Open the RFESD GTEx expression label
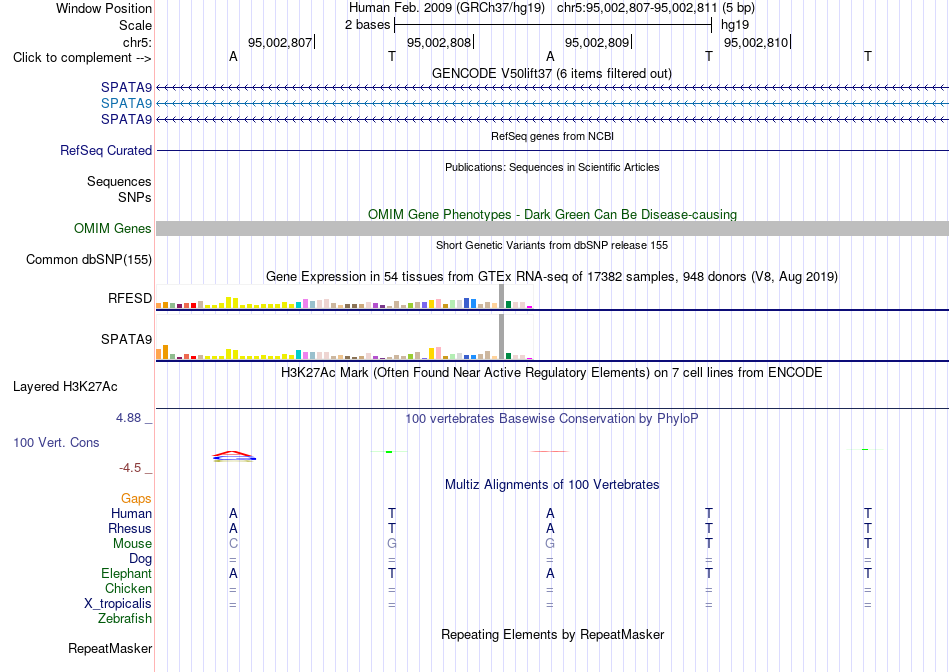Viewport: 950px width, 672px height. click(x=130, y=298)
